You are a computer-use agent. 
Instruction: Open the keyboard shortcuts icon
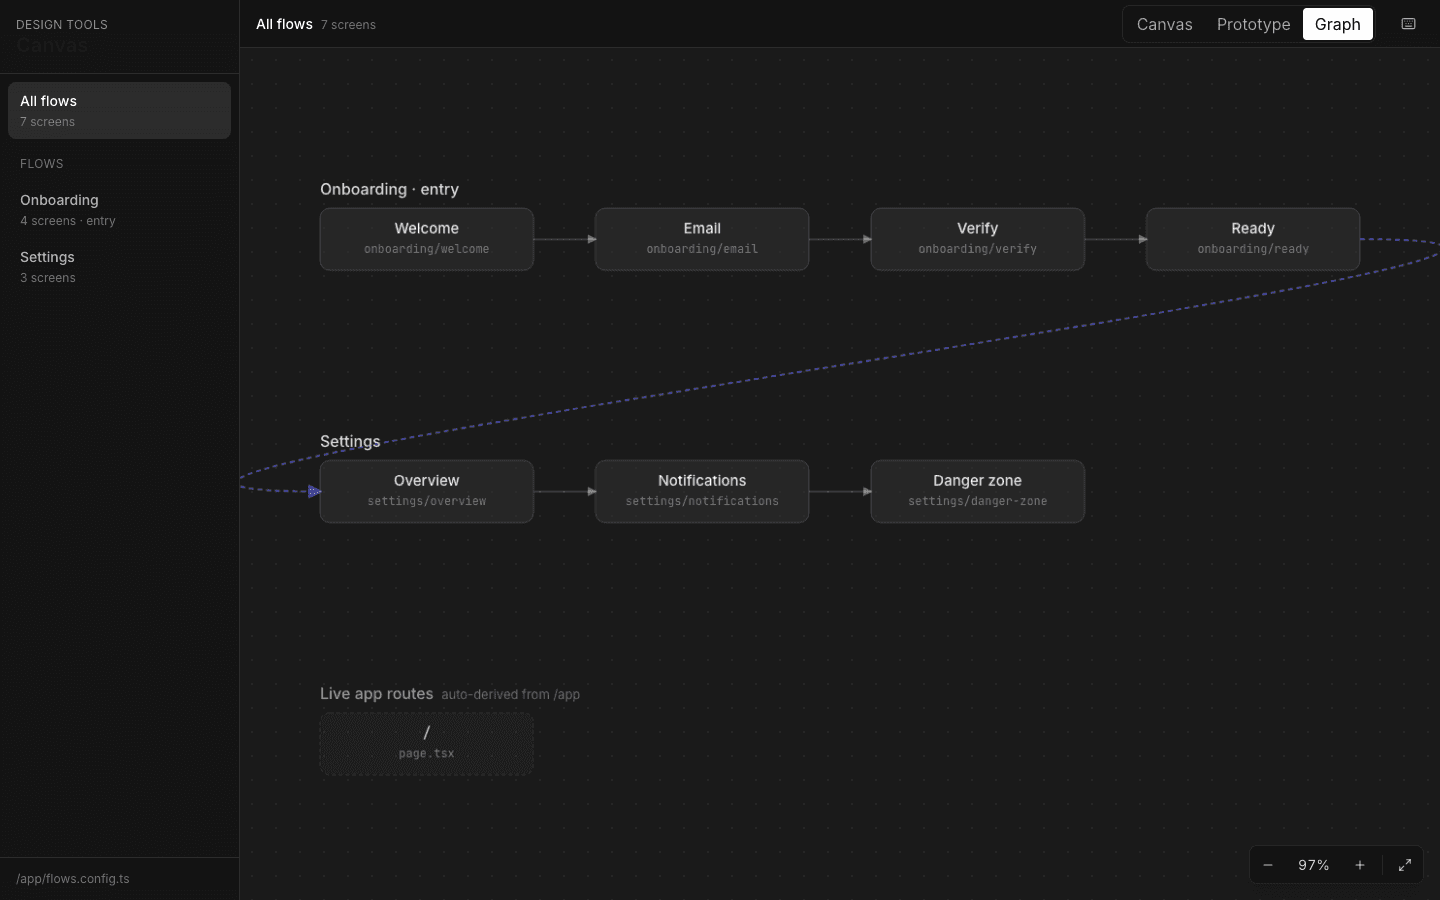[x=1408, y=24]
